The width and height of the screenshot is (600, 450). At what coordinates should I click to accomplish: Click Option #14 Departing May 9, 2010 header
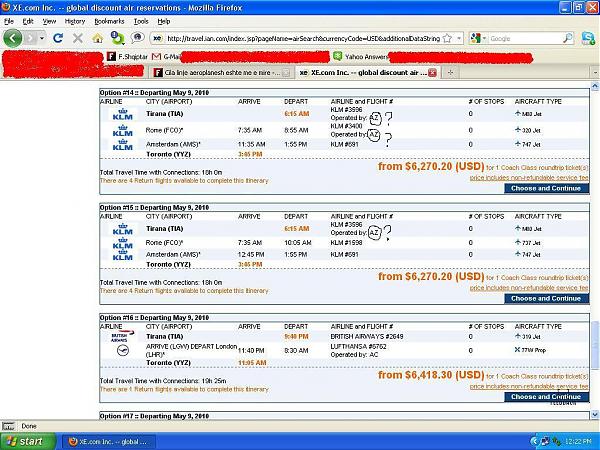(x=155, y=93)
